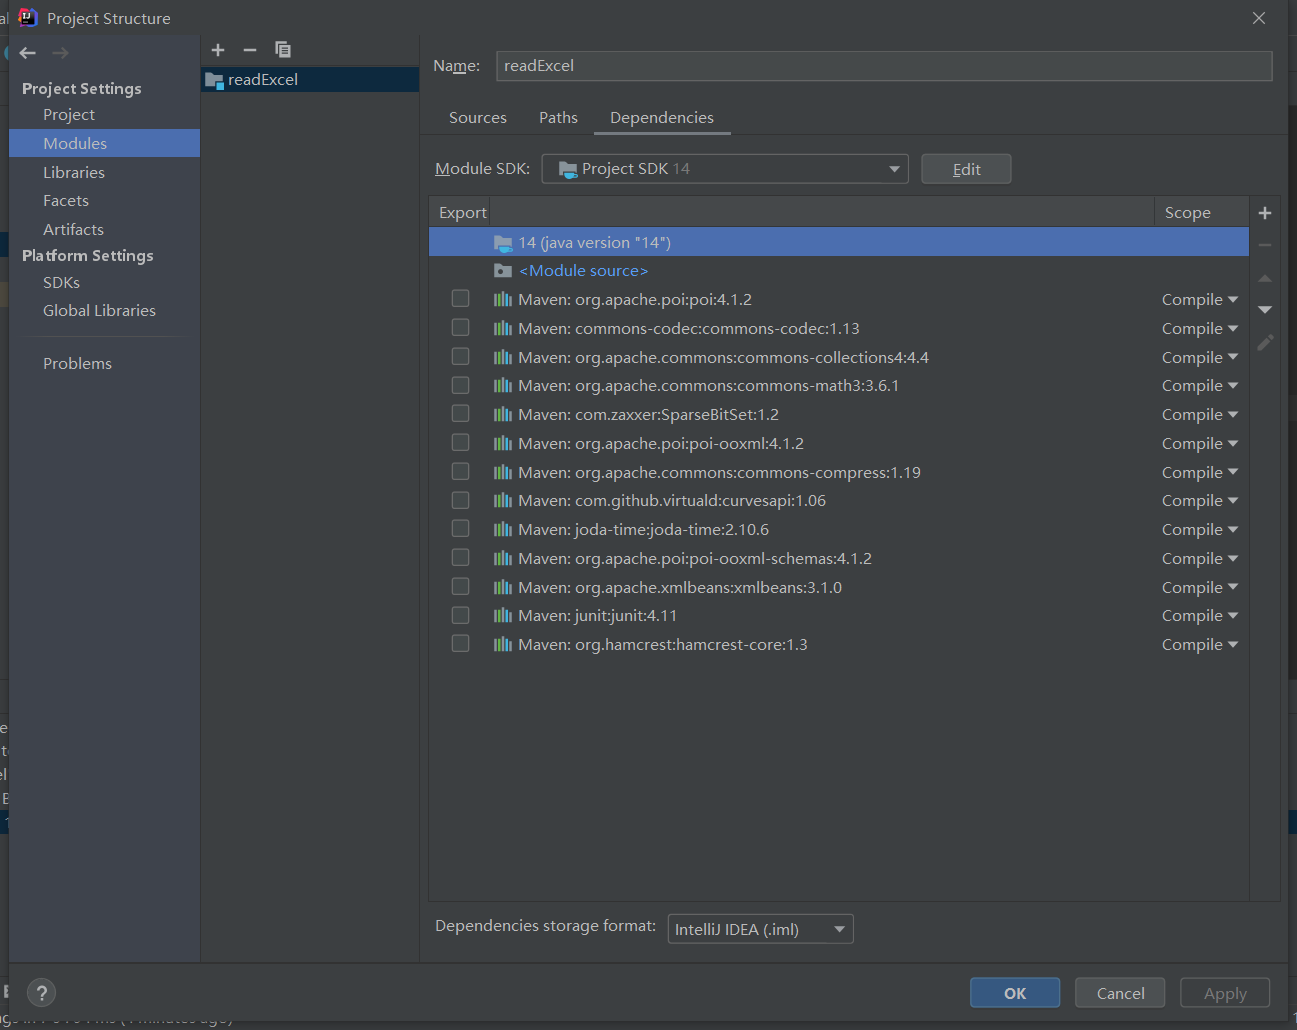Open Global Libraries settings
The width and height of the screenshot is (1297, 1030).
(99, 310)
